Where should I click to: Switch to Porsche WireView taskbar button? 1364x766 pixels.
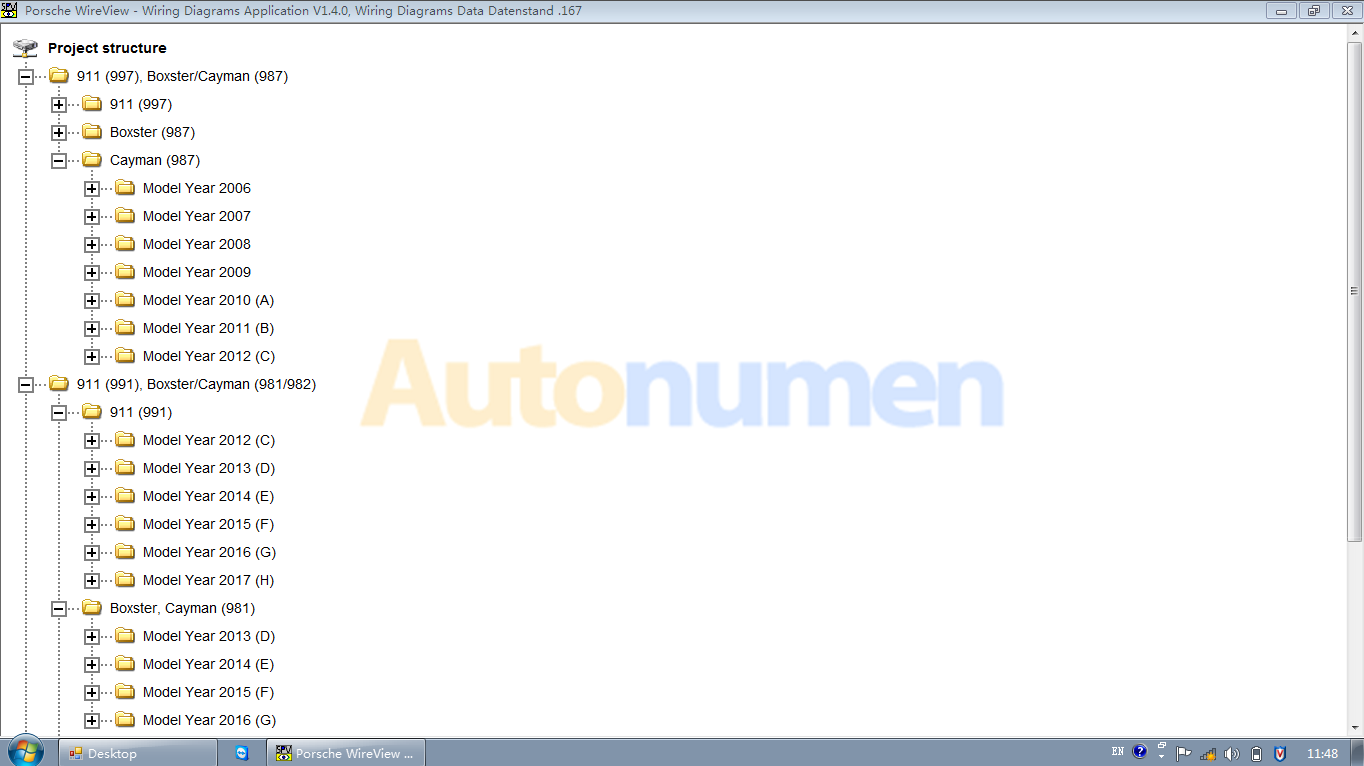click(x=346, y=753)
